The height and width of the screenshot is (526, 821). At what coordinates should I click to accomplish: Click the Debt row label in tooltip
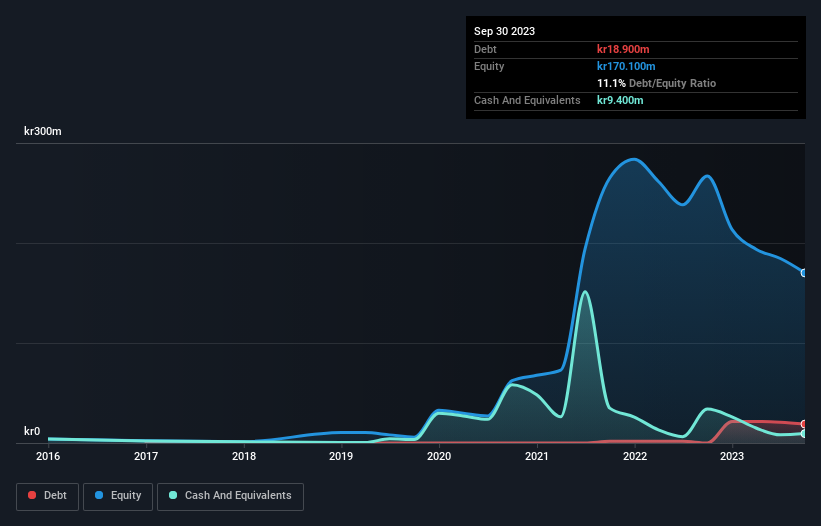click(485, 49)
